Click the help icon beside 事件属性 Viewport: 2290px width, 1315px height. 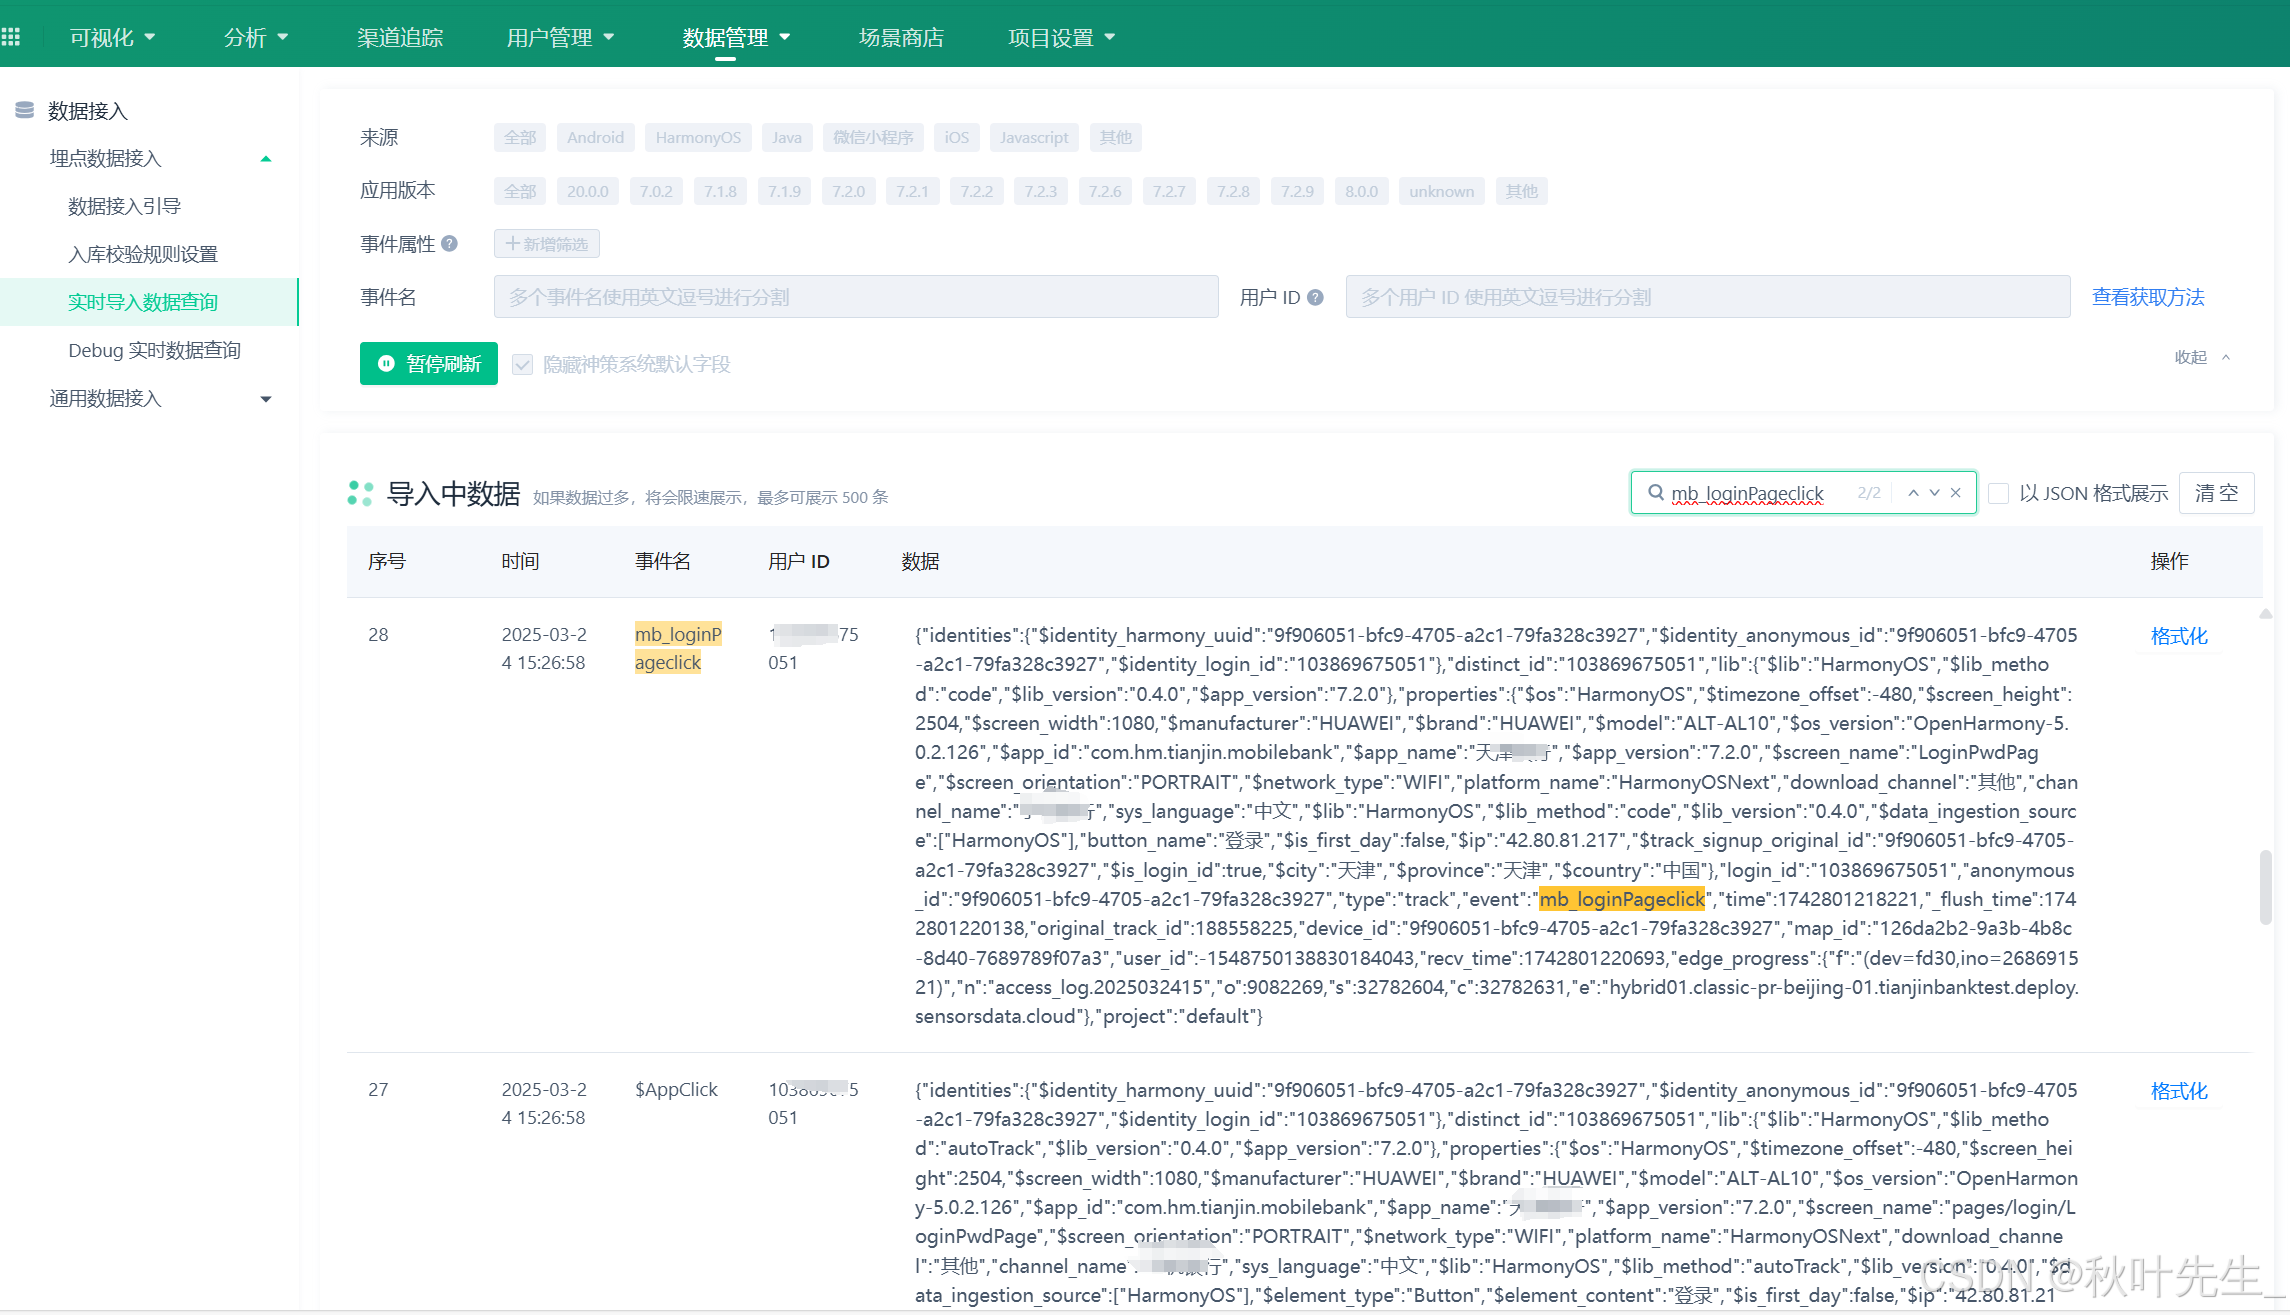(450, 243)
